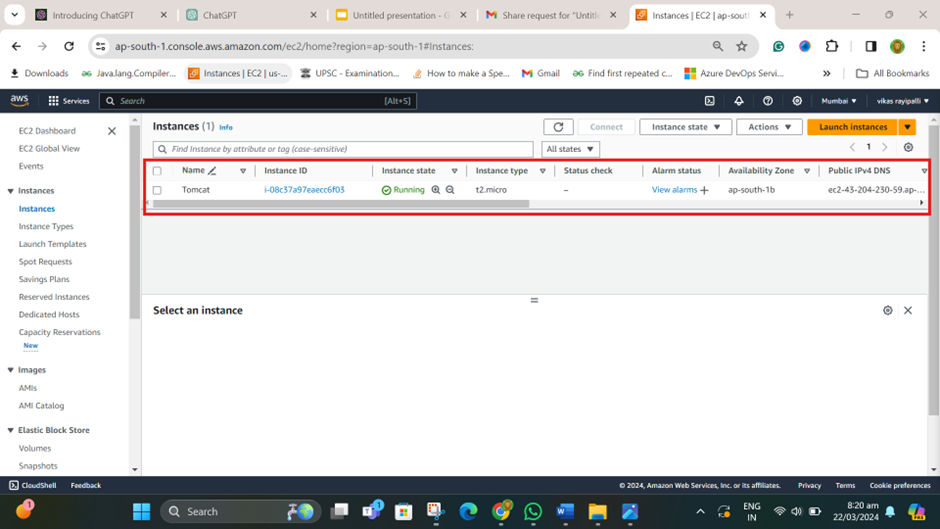The image size is (940, 529).
Task: Open the Actions dropdown
Action: 769,127
